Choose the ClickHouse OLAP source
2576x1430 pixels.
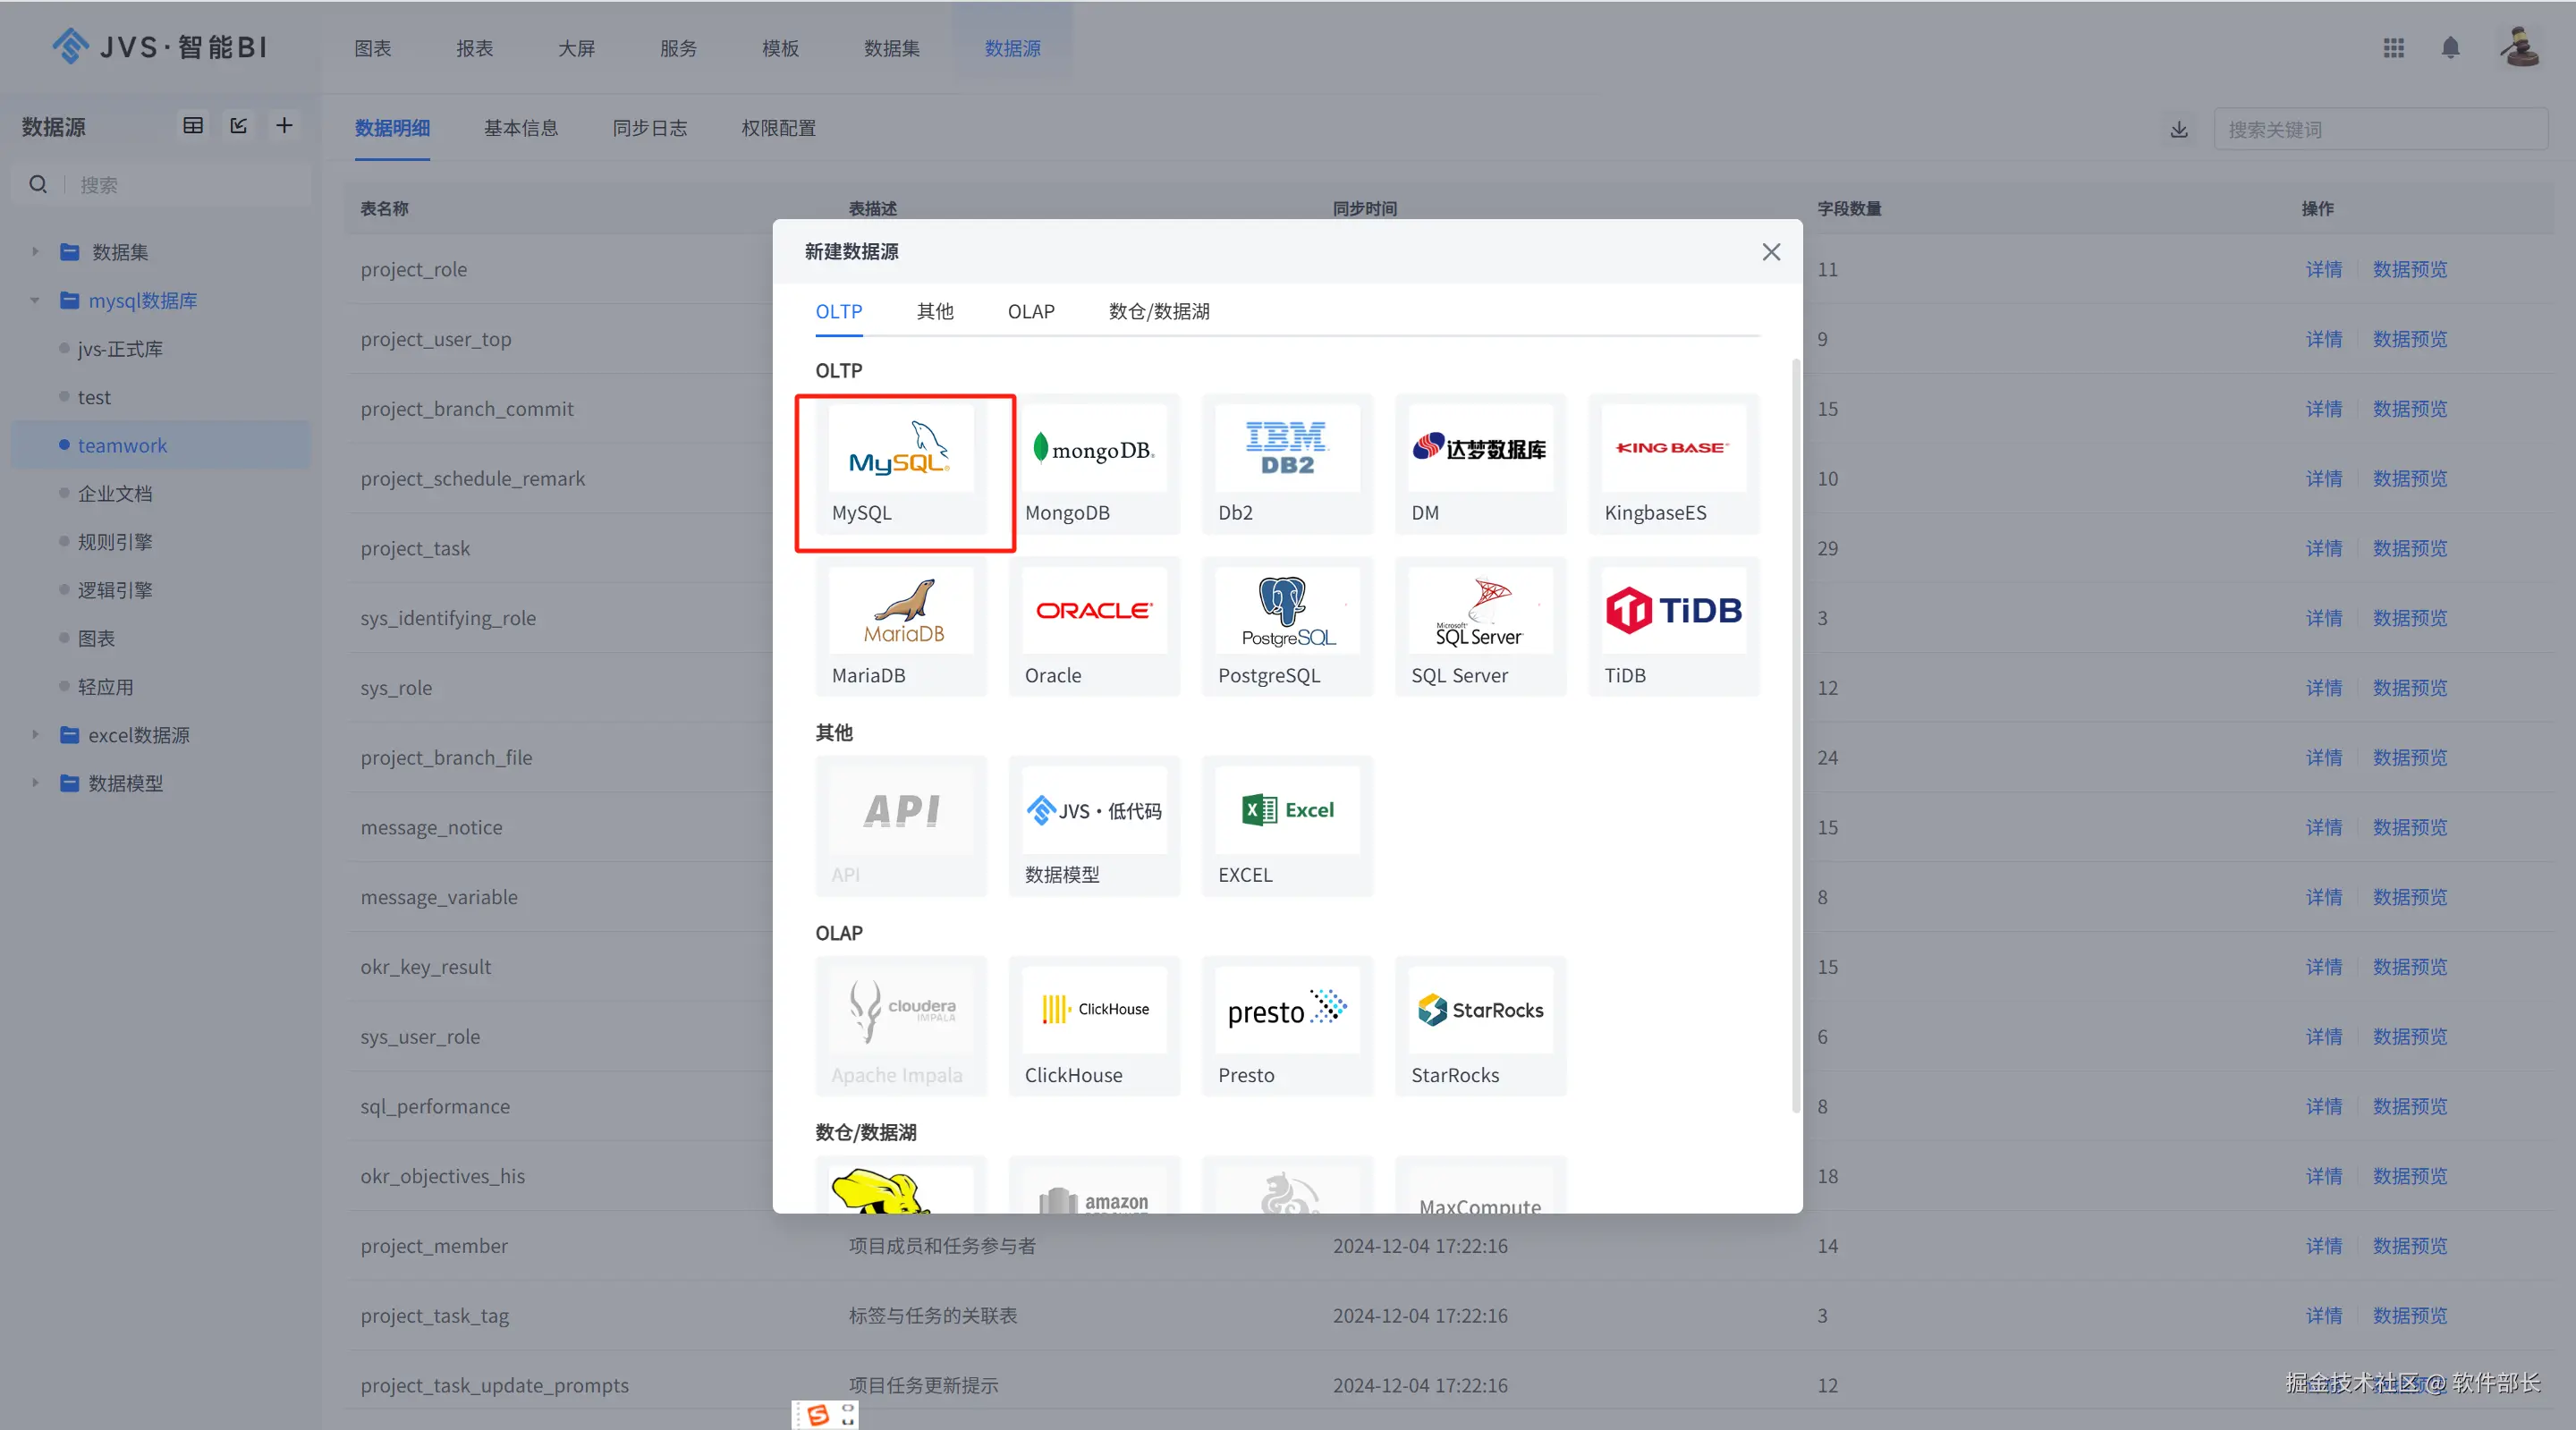pyautogui.click(x=1094, y=1026)
